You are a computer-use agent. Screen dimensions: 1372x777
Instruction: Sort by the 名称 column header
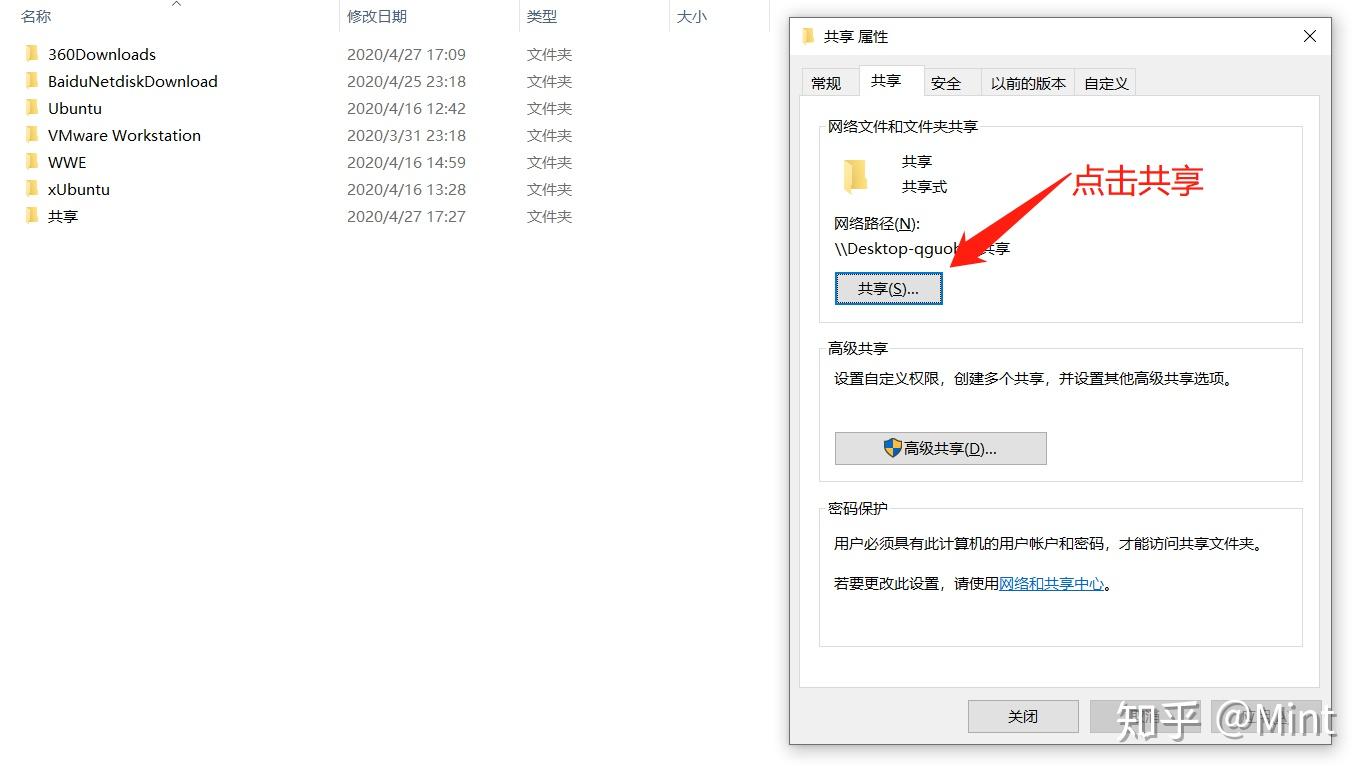click(36, 16)
